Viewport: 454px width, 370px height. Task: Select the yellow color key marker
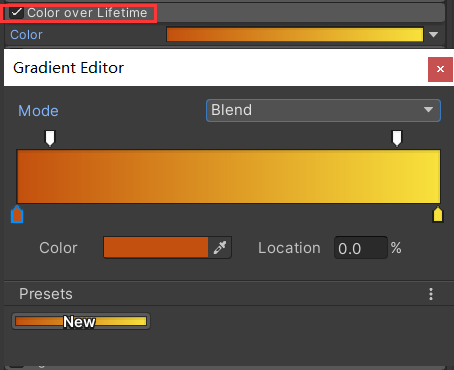438,214
